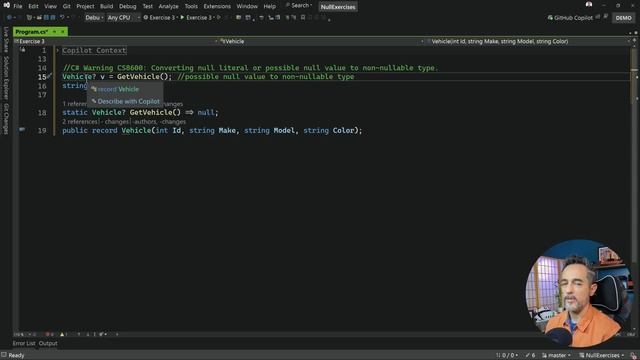Open the Build menu

point(107,6)
